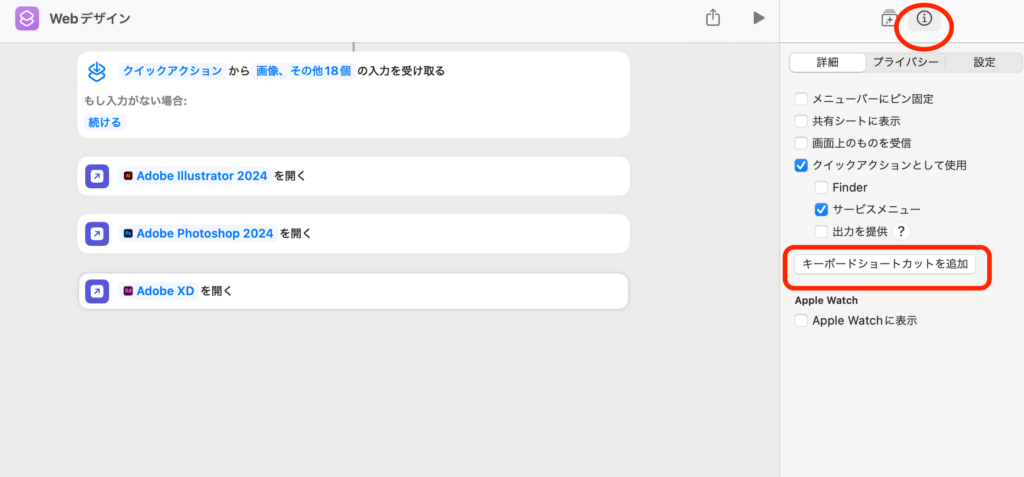Switch to the プライバシー tab

coord(904,62)
